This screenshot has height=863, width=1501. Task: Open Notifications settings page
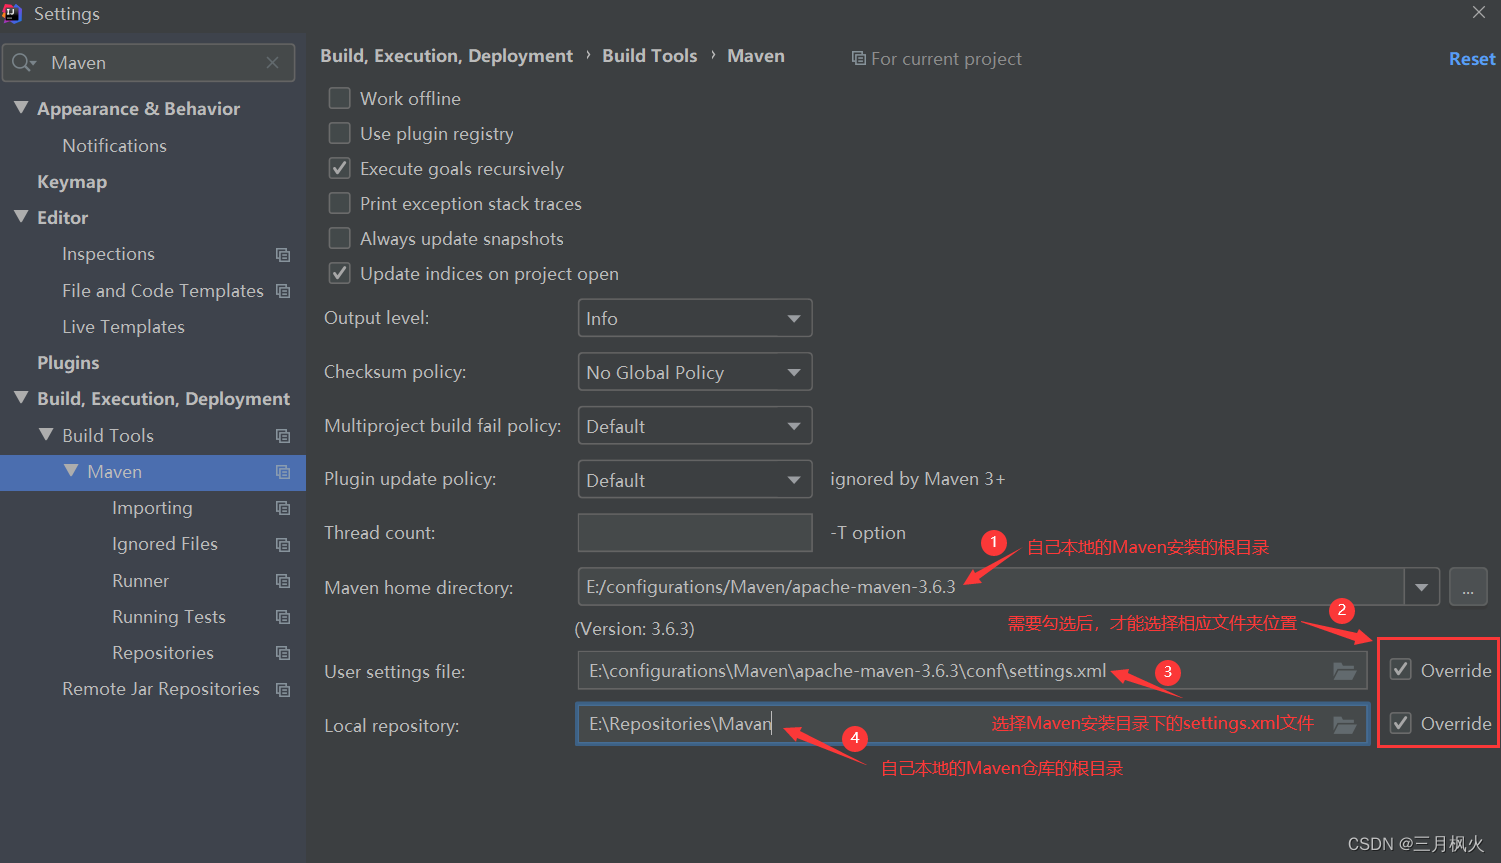click(x=114, y=146)
